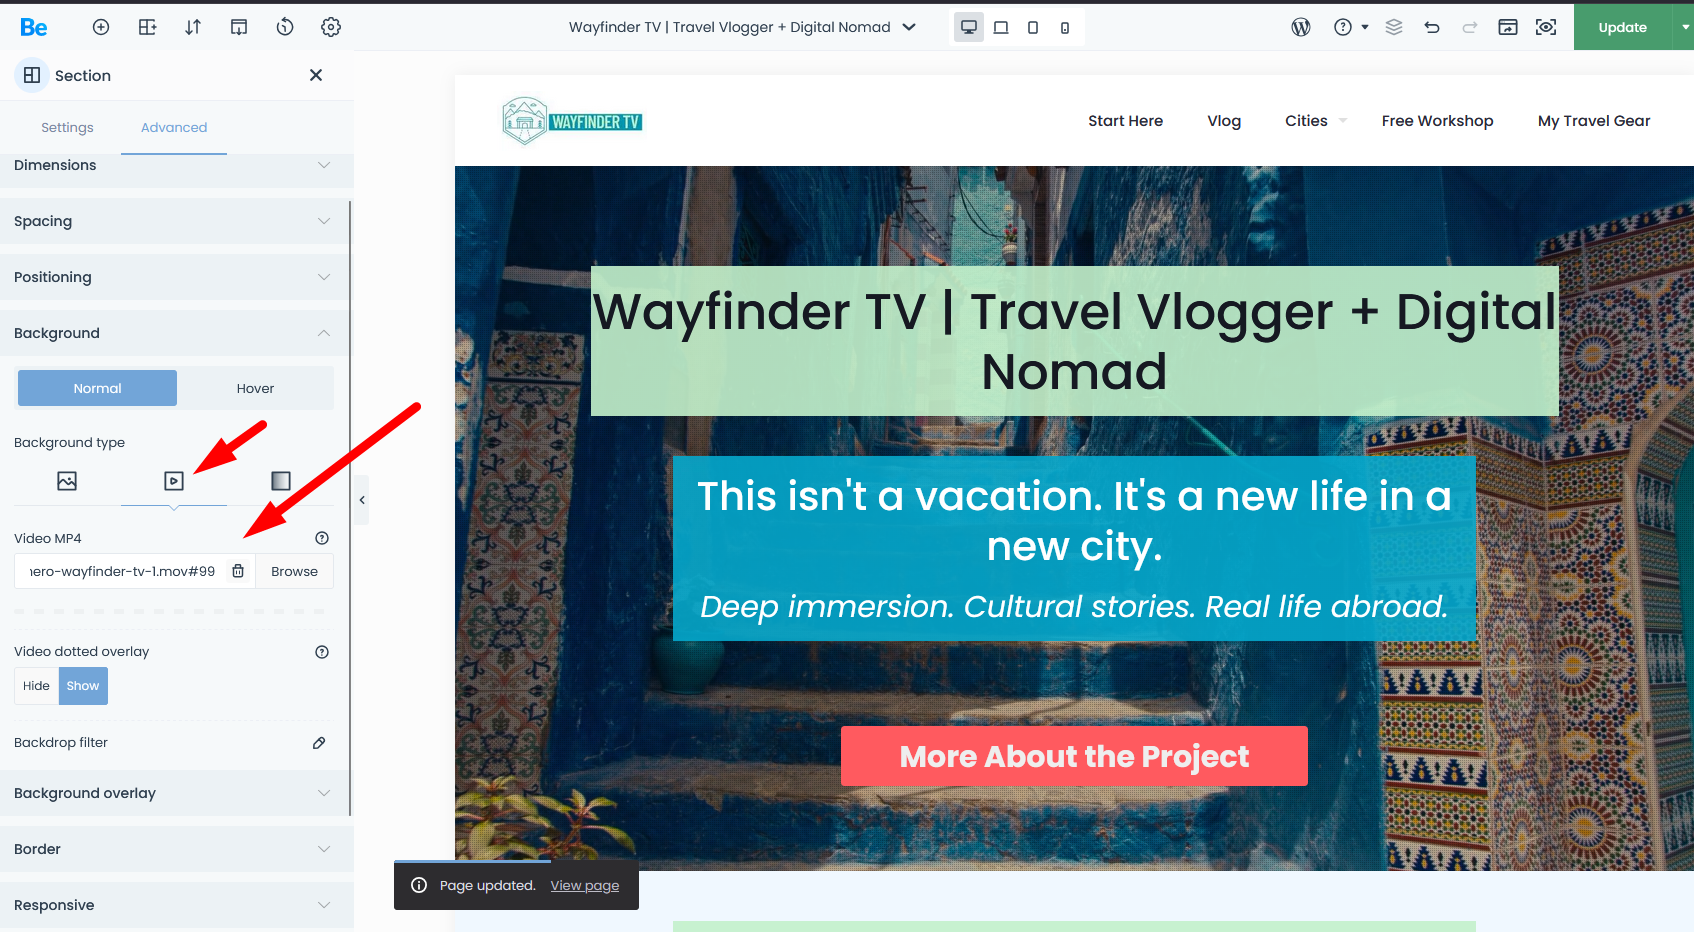The height and width of the screenshot is (932, 1694).
Task: Open the revision history icon
Action: [x=285, y=27]
